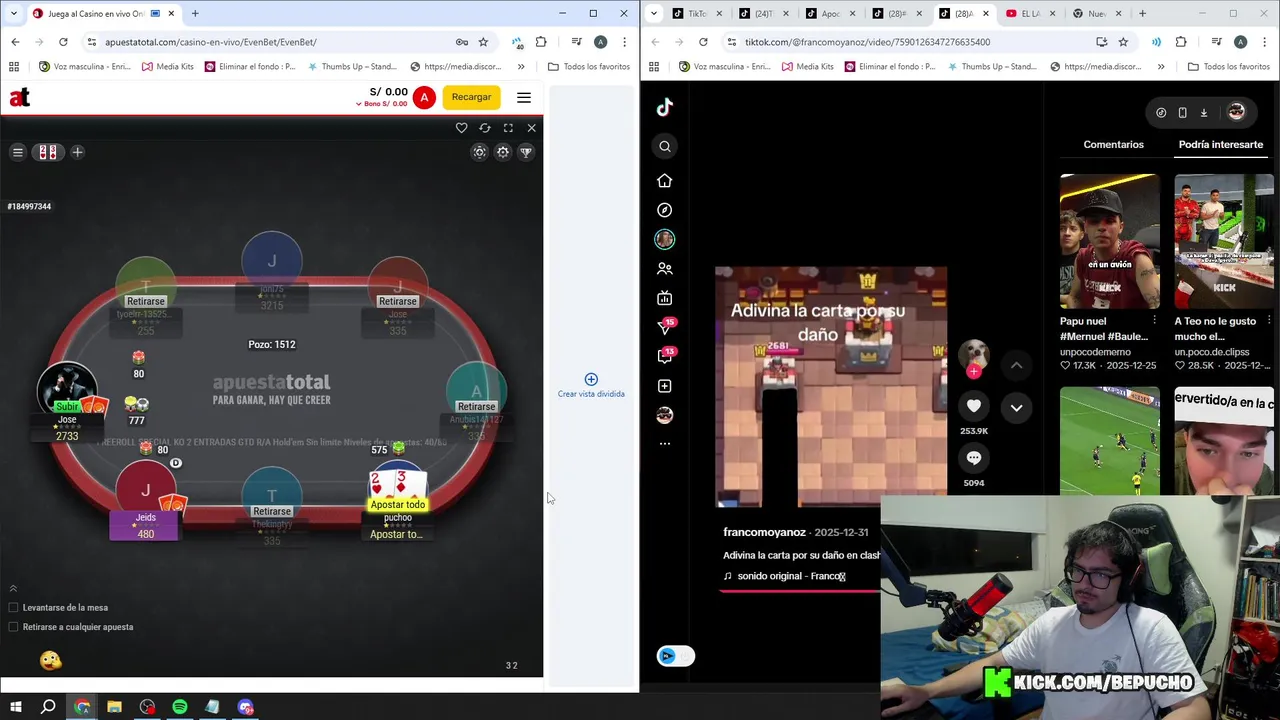Open Papu nuel #Mernuel video thumbnail
The width and height of the screenshot is (1280, 720).
(x=1110, y=241)
